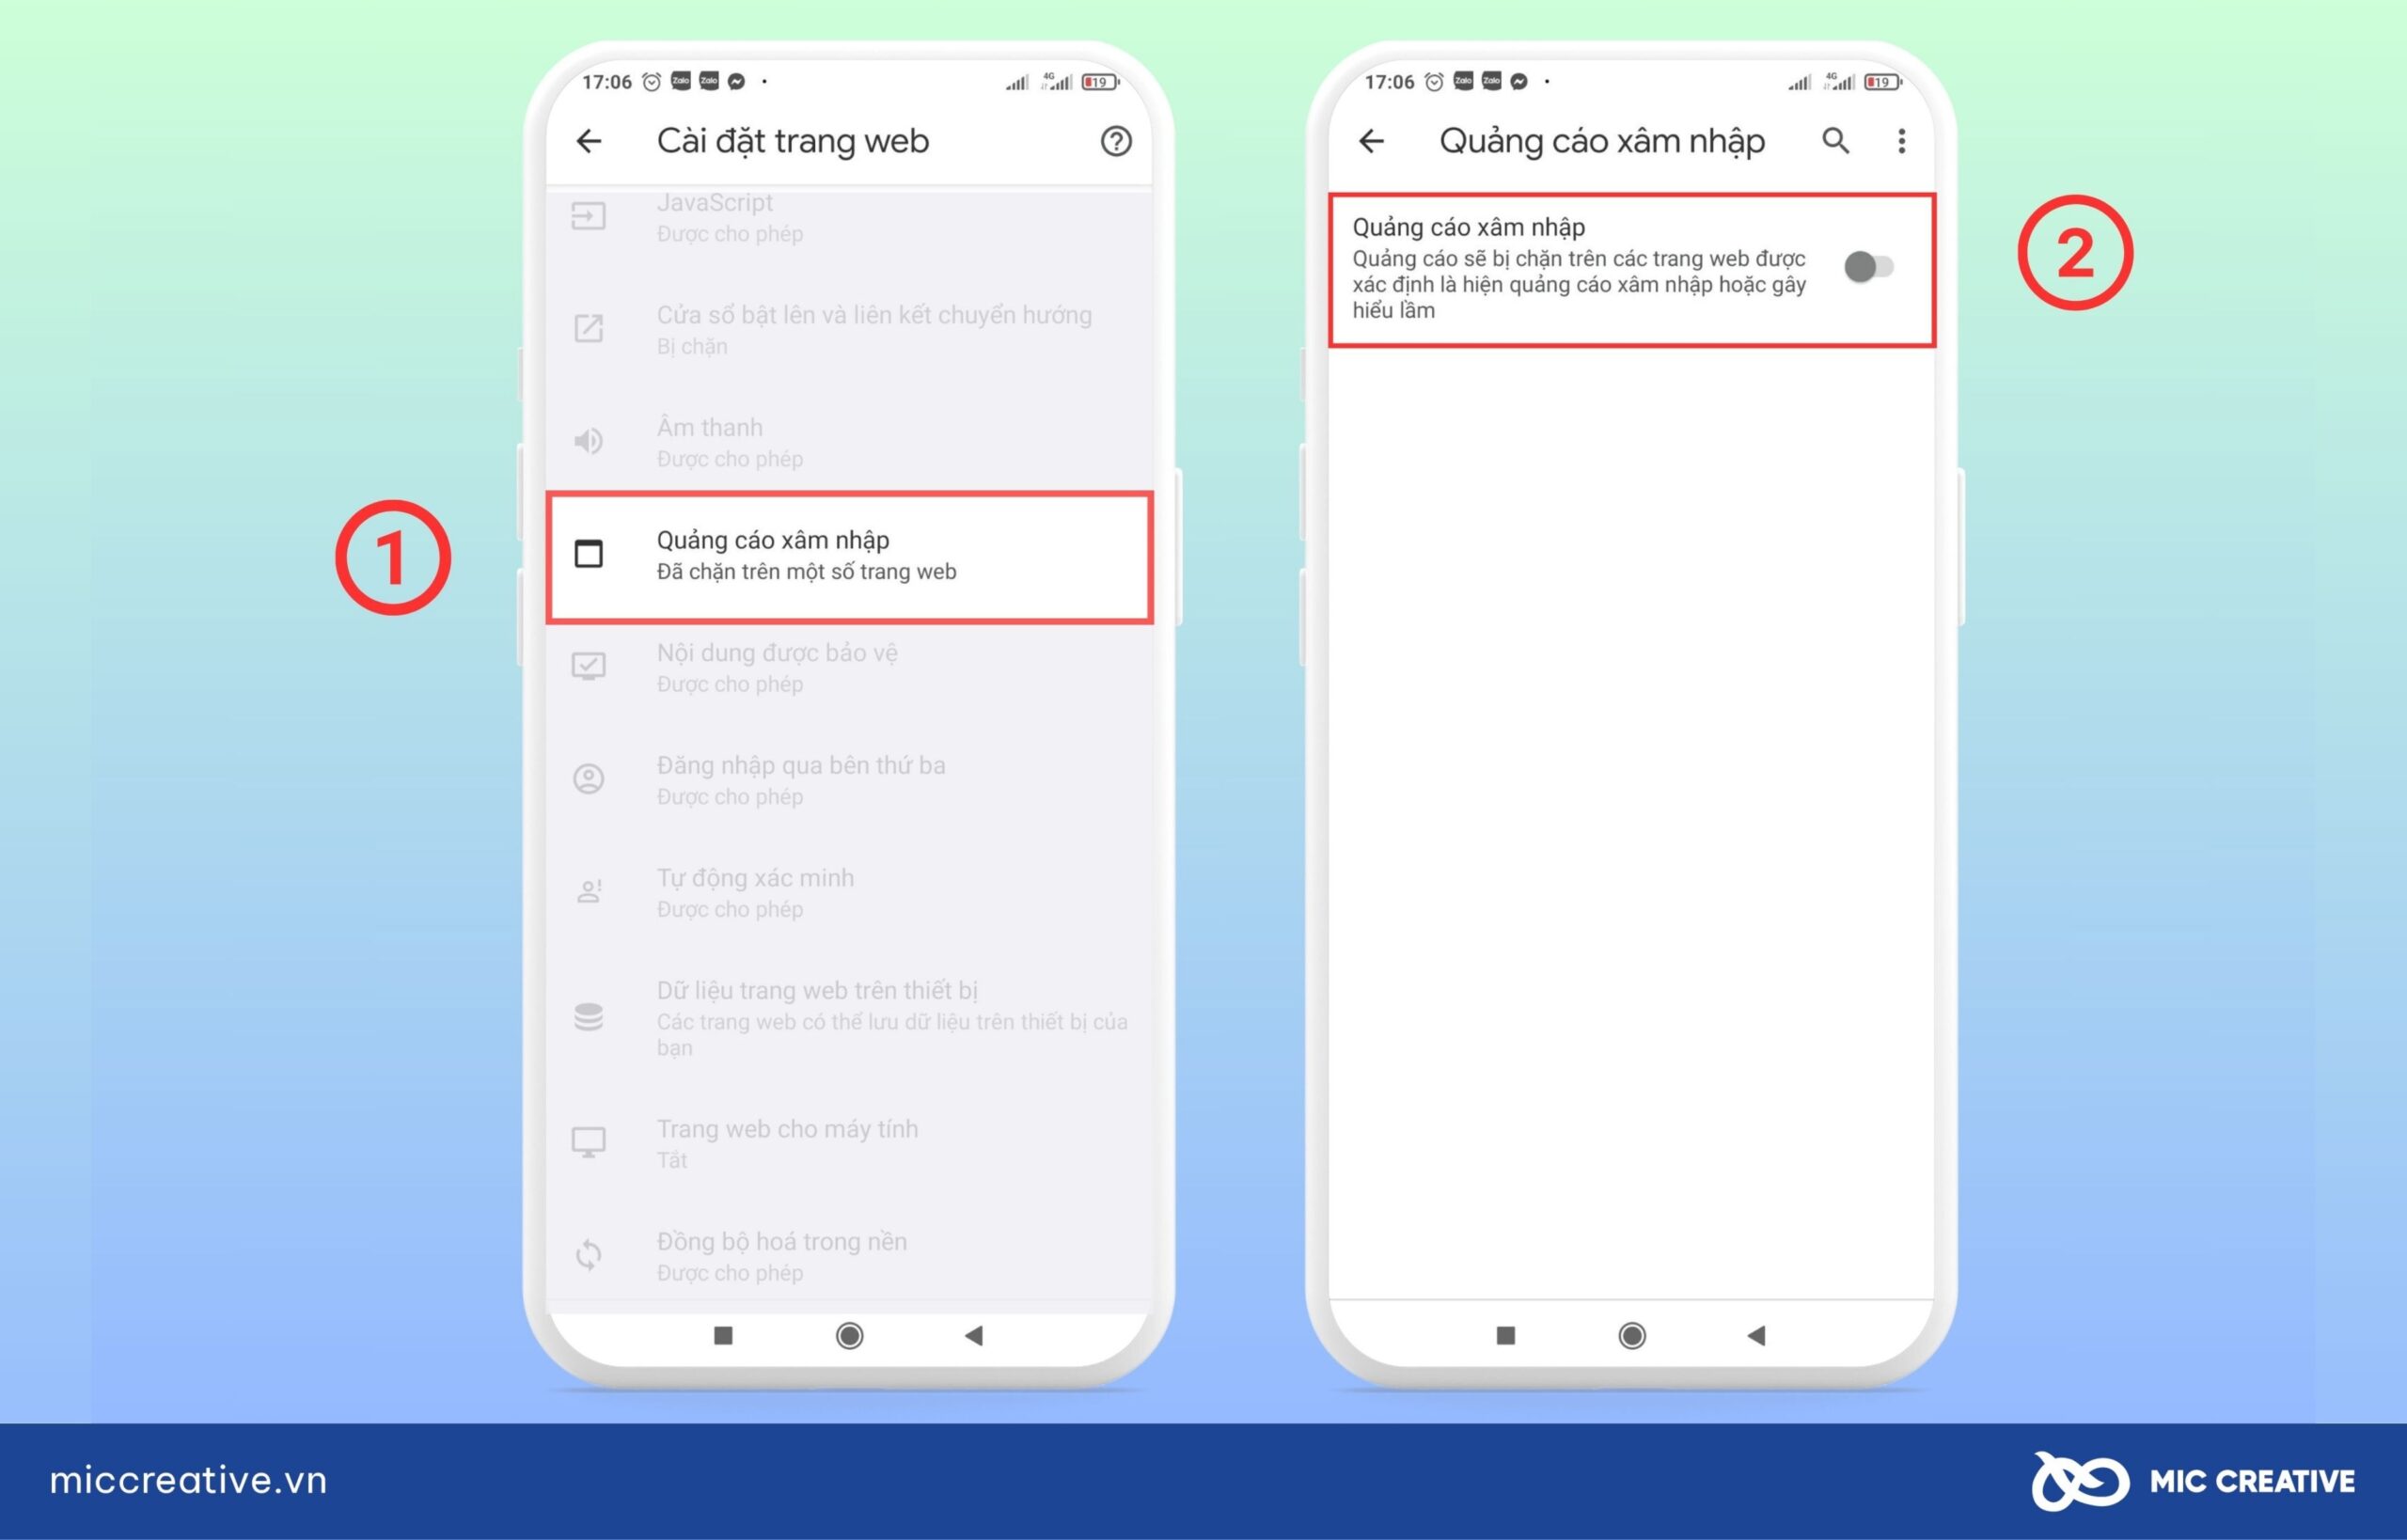Click the three-dot menu on right screen
The width and height of the screenshot is (2407, 1540).
(1902, 137)
